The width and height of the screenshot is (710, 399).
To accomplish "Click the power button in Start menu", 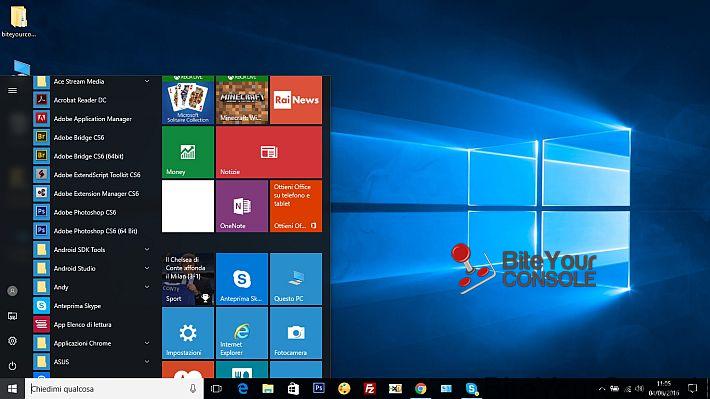I will point(12,365).
